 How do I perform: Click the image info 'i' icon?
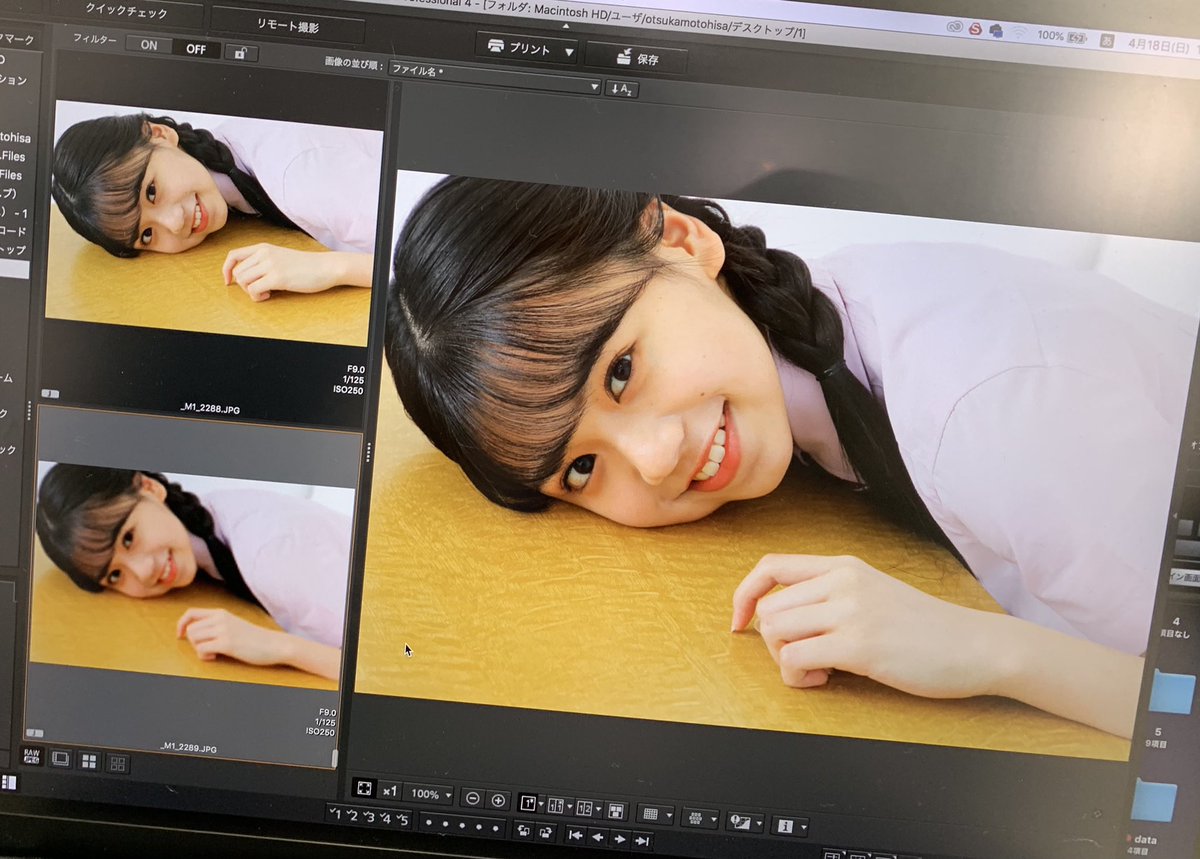[x=785, y=826]
